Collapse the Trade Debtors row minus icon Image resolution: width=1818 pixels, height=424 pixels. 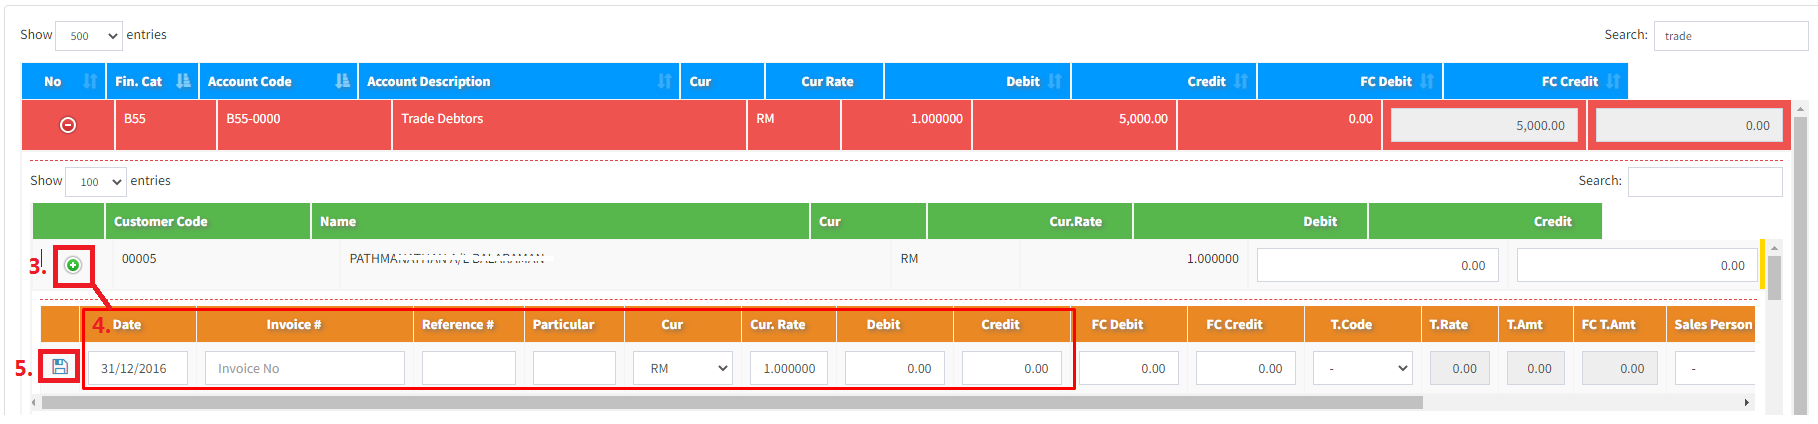coord(68,125)
